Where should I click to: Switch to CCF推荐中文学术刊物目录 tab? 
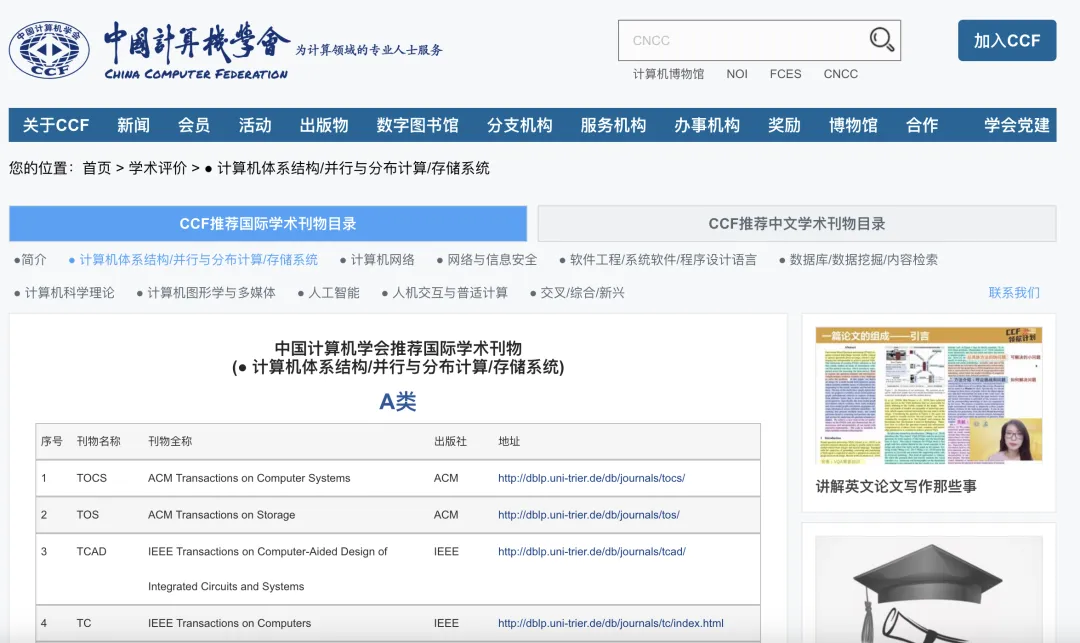click(796, 224)
